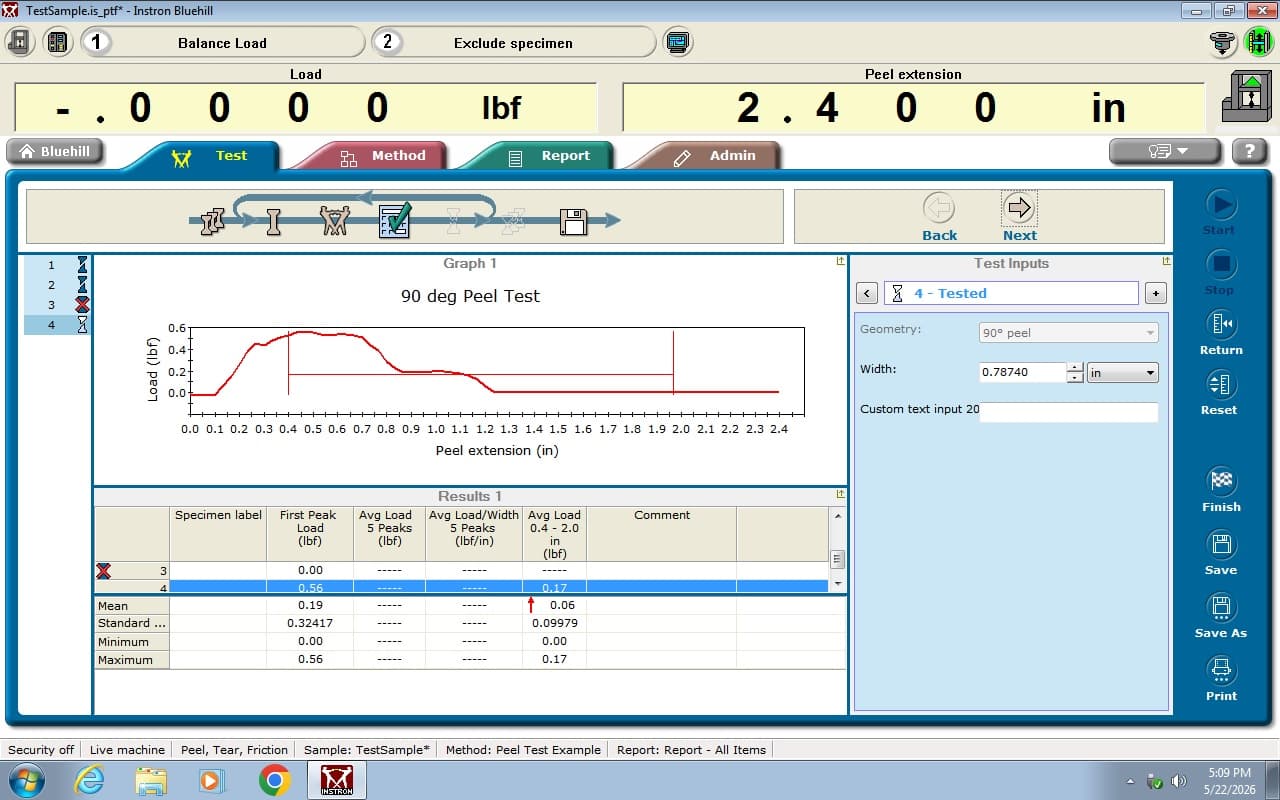This screenshot has width=1280, height=800.
Task: Open the specimen selector showing 4 - Tested
Action: [x=1011, y=293]
